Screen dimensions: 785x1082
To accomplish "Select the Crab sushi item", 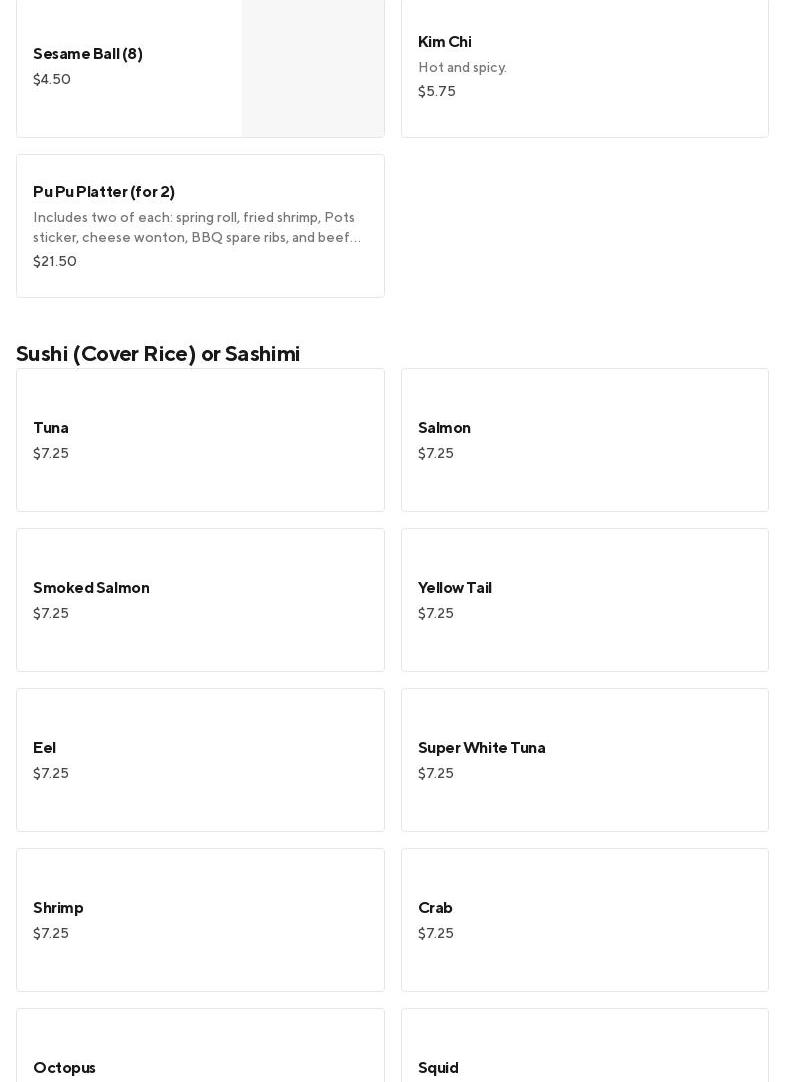I will (x=584, y=920).
